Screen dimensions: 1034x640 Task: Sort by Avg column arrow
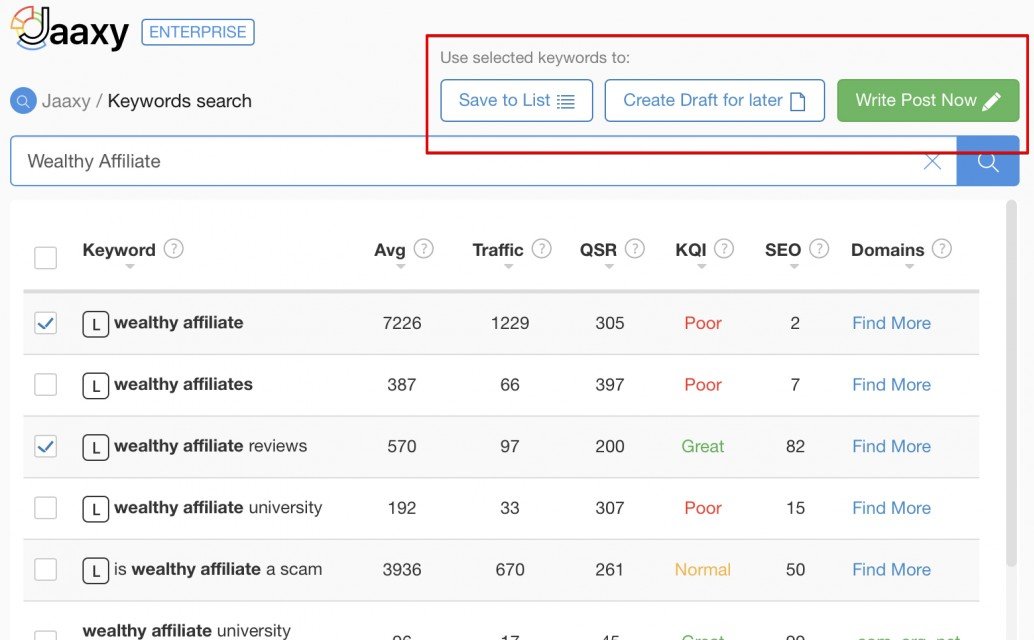click(x=400, y=267)
